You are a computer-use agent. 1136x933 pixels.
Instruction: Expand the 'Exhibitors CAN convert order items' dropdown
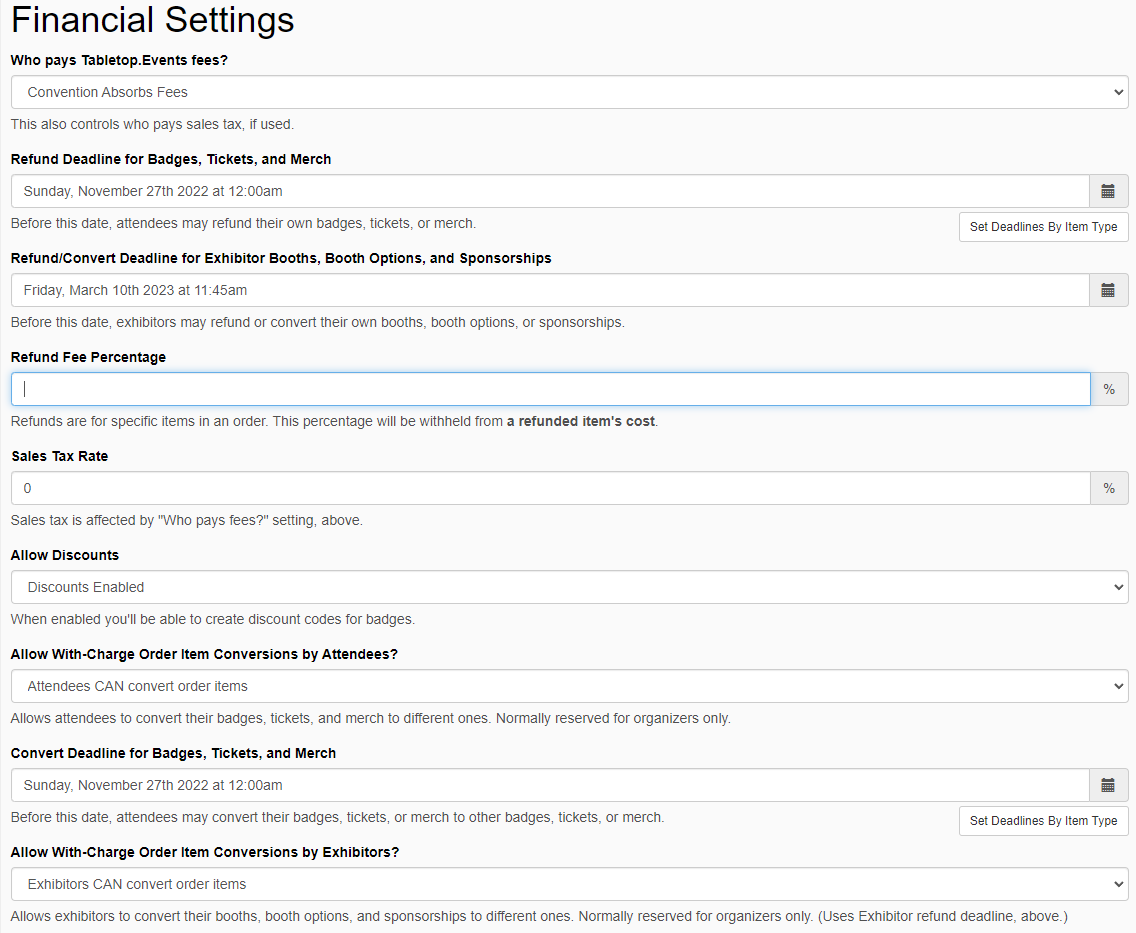569,884
